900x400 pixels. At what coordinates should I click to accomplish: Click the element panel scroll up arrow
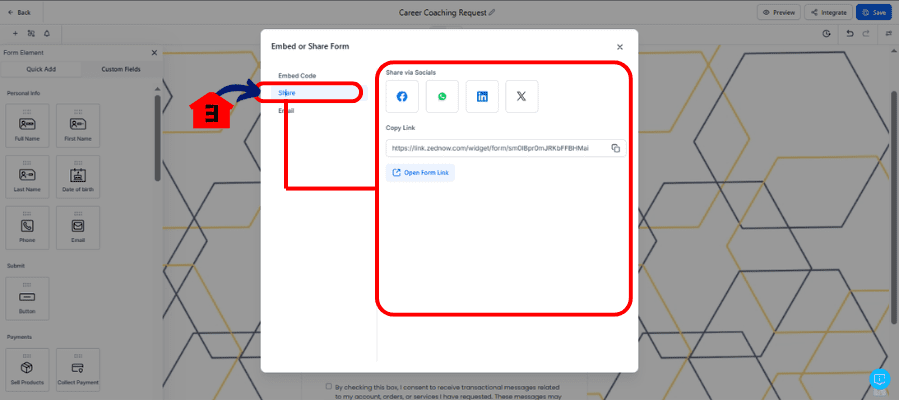point(157,89)
